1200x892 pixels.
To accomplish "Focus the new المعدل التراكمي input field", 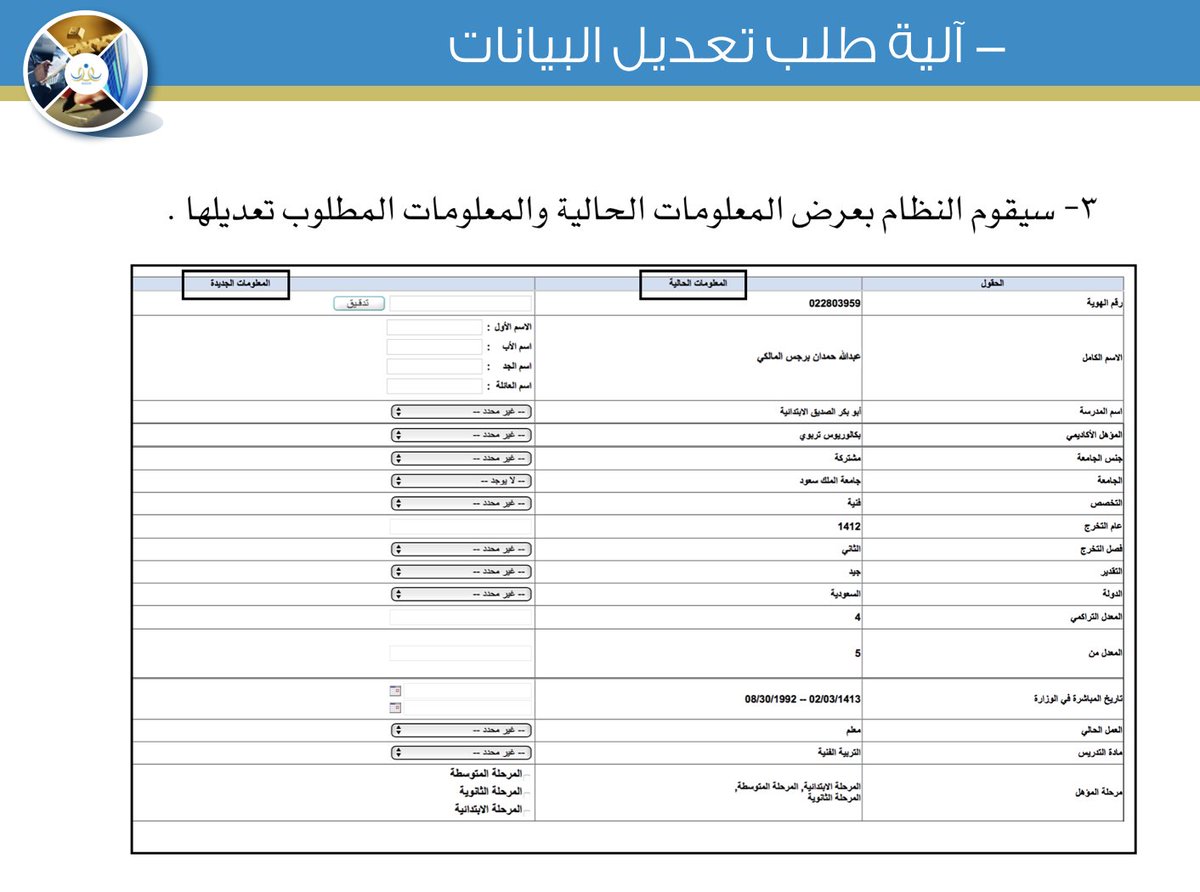I will click(x=460, y=617).
